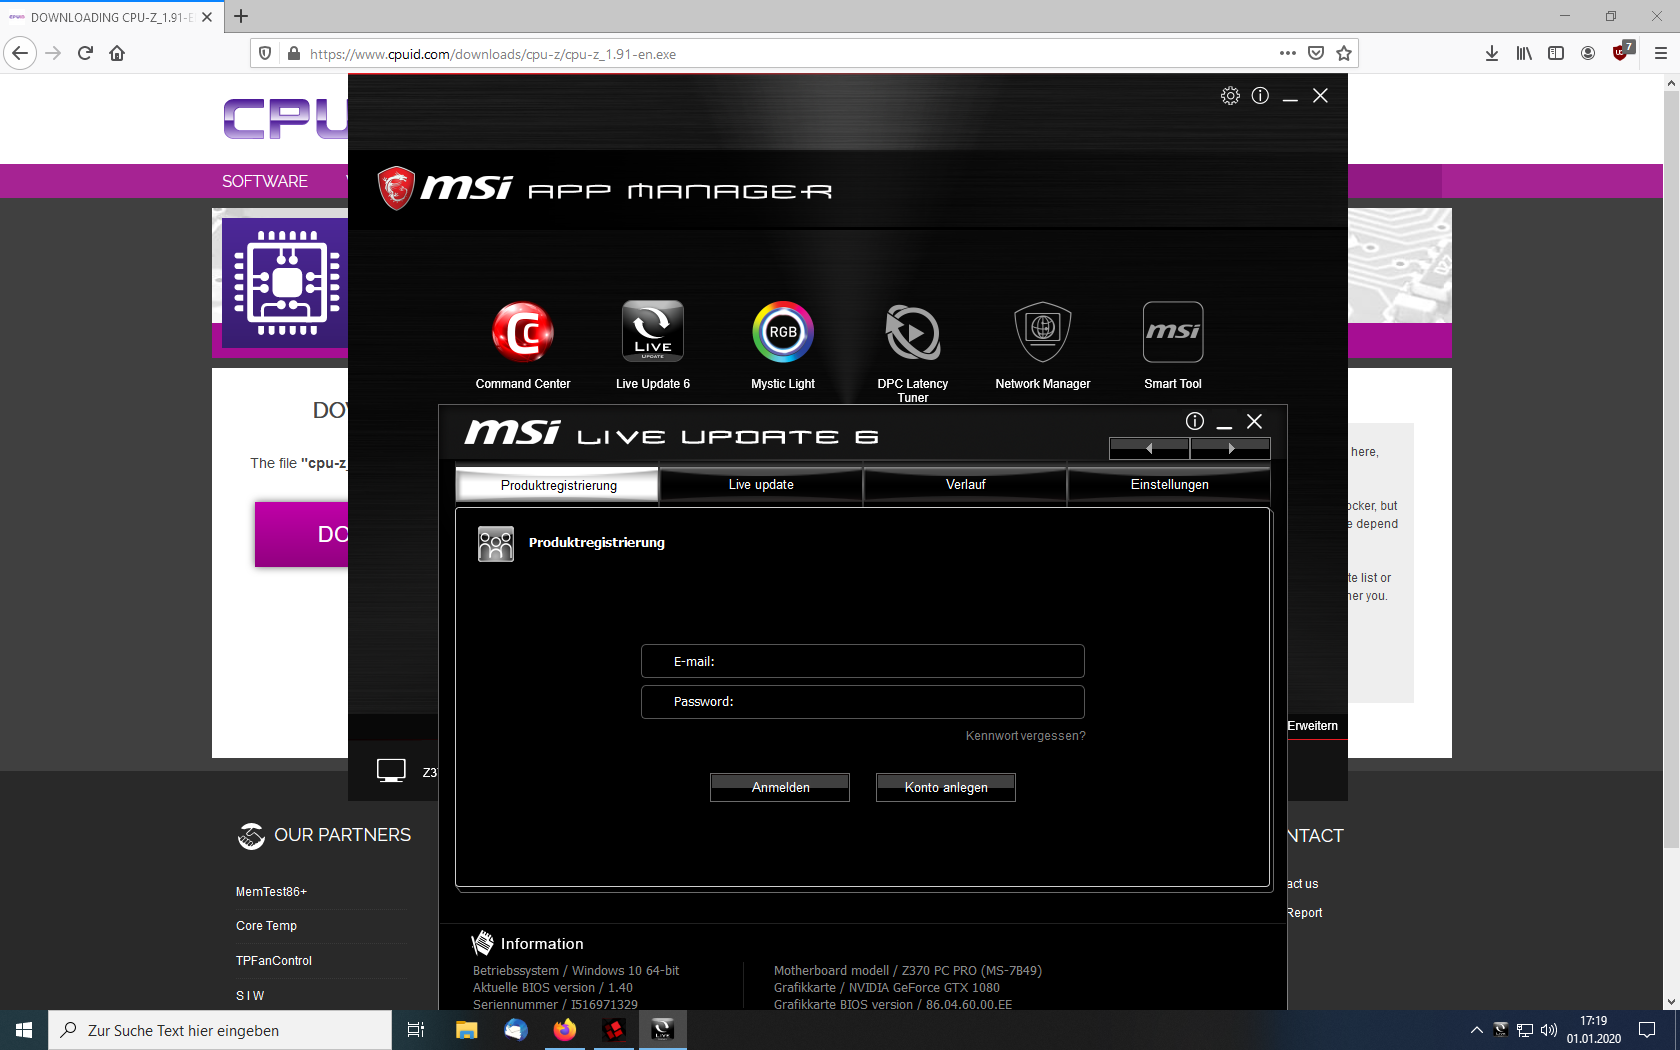
Task: Go back in the Firefox browser
Action: (20, 53)
